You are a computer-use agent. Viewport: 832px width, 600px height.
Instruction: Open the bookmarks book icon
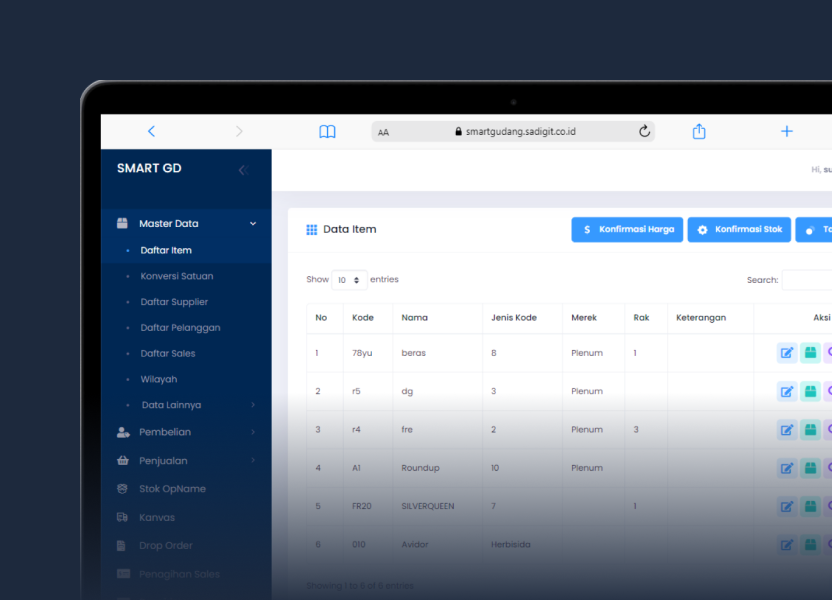click(x=327, y=132)
